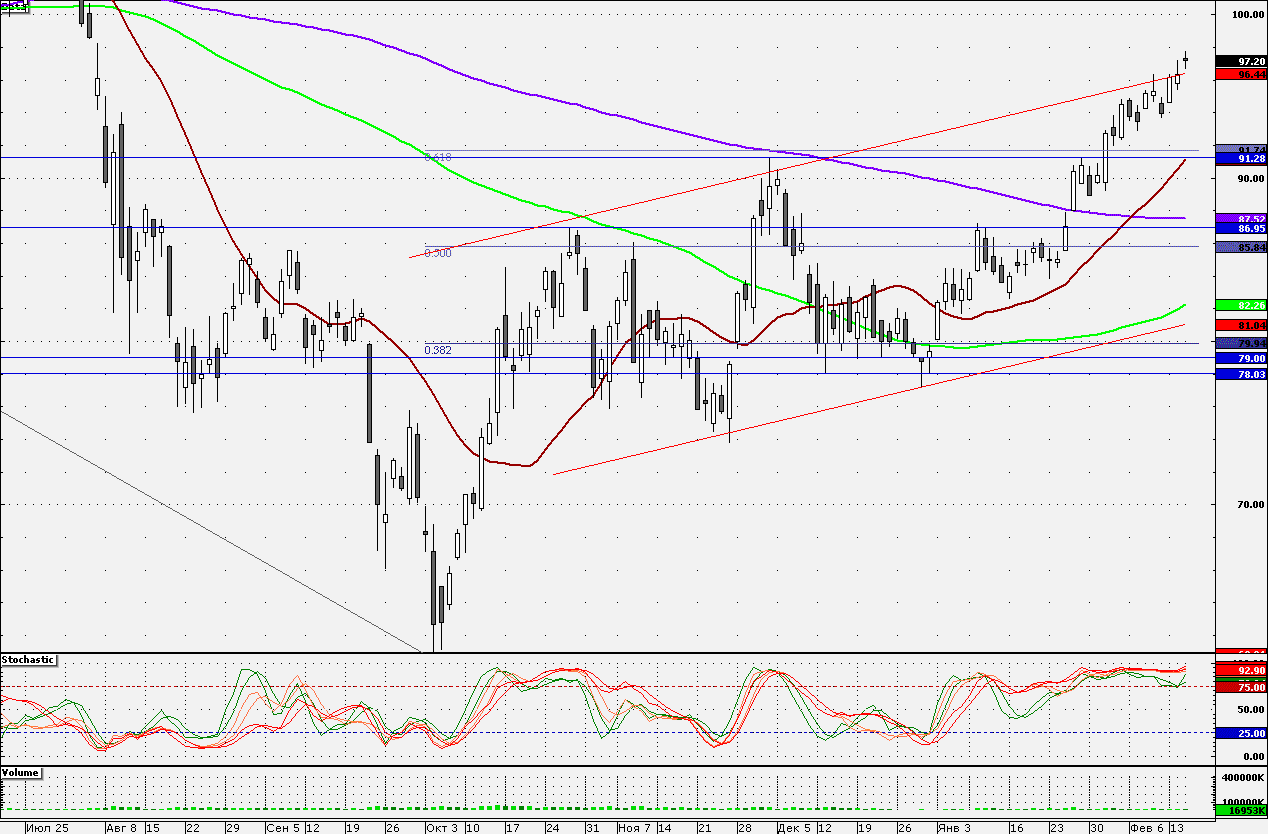Select the red 81.04 trendline tag
1268x834 pixels.
point(1241,325)
